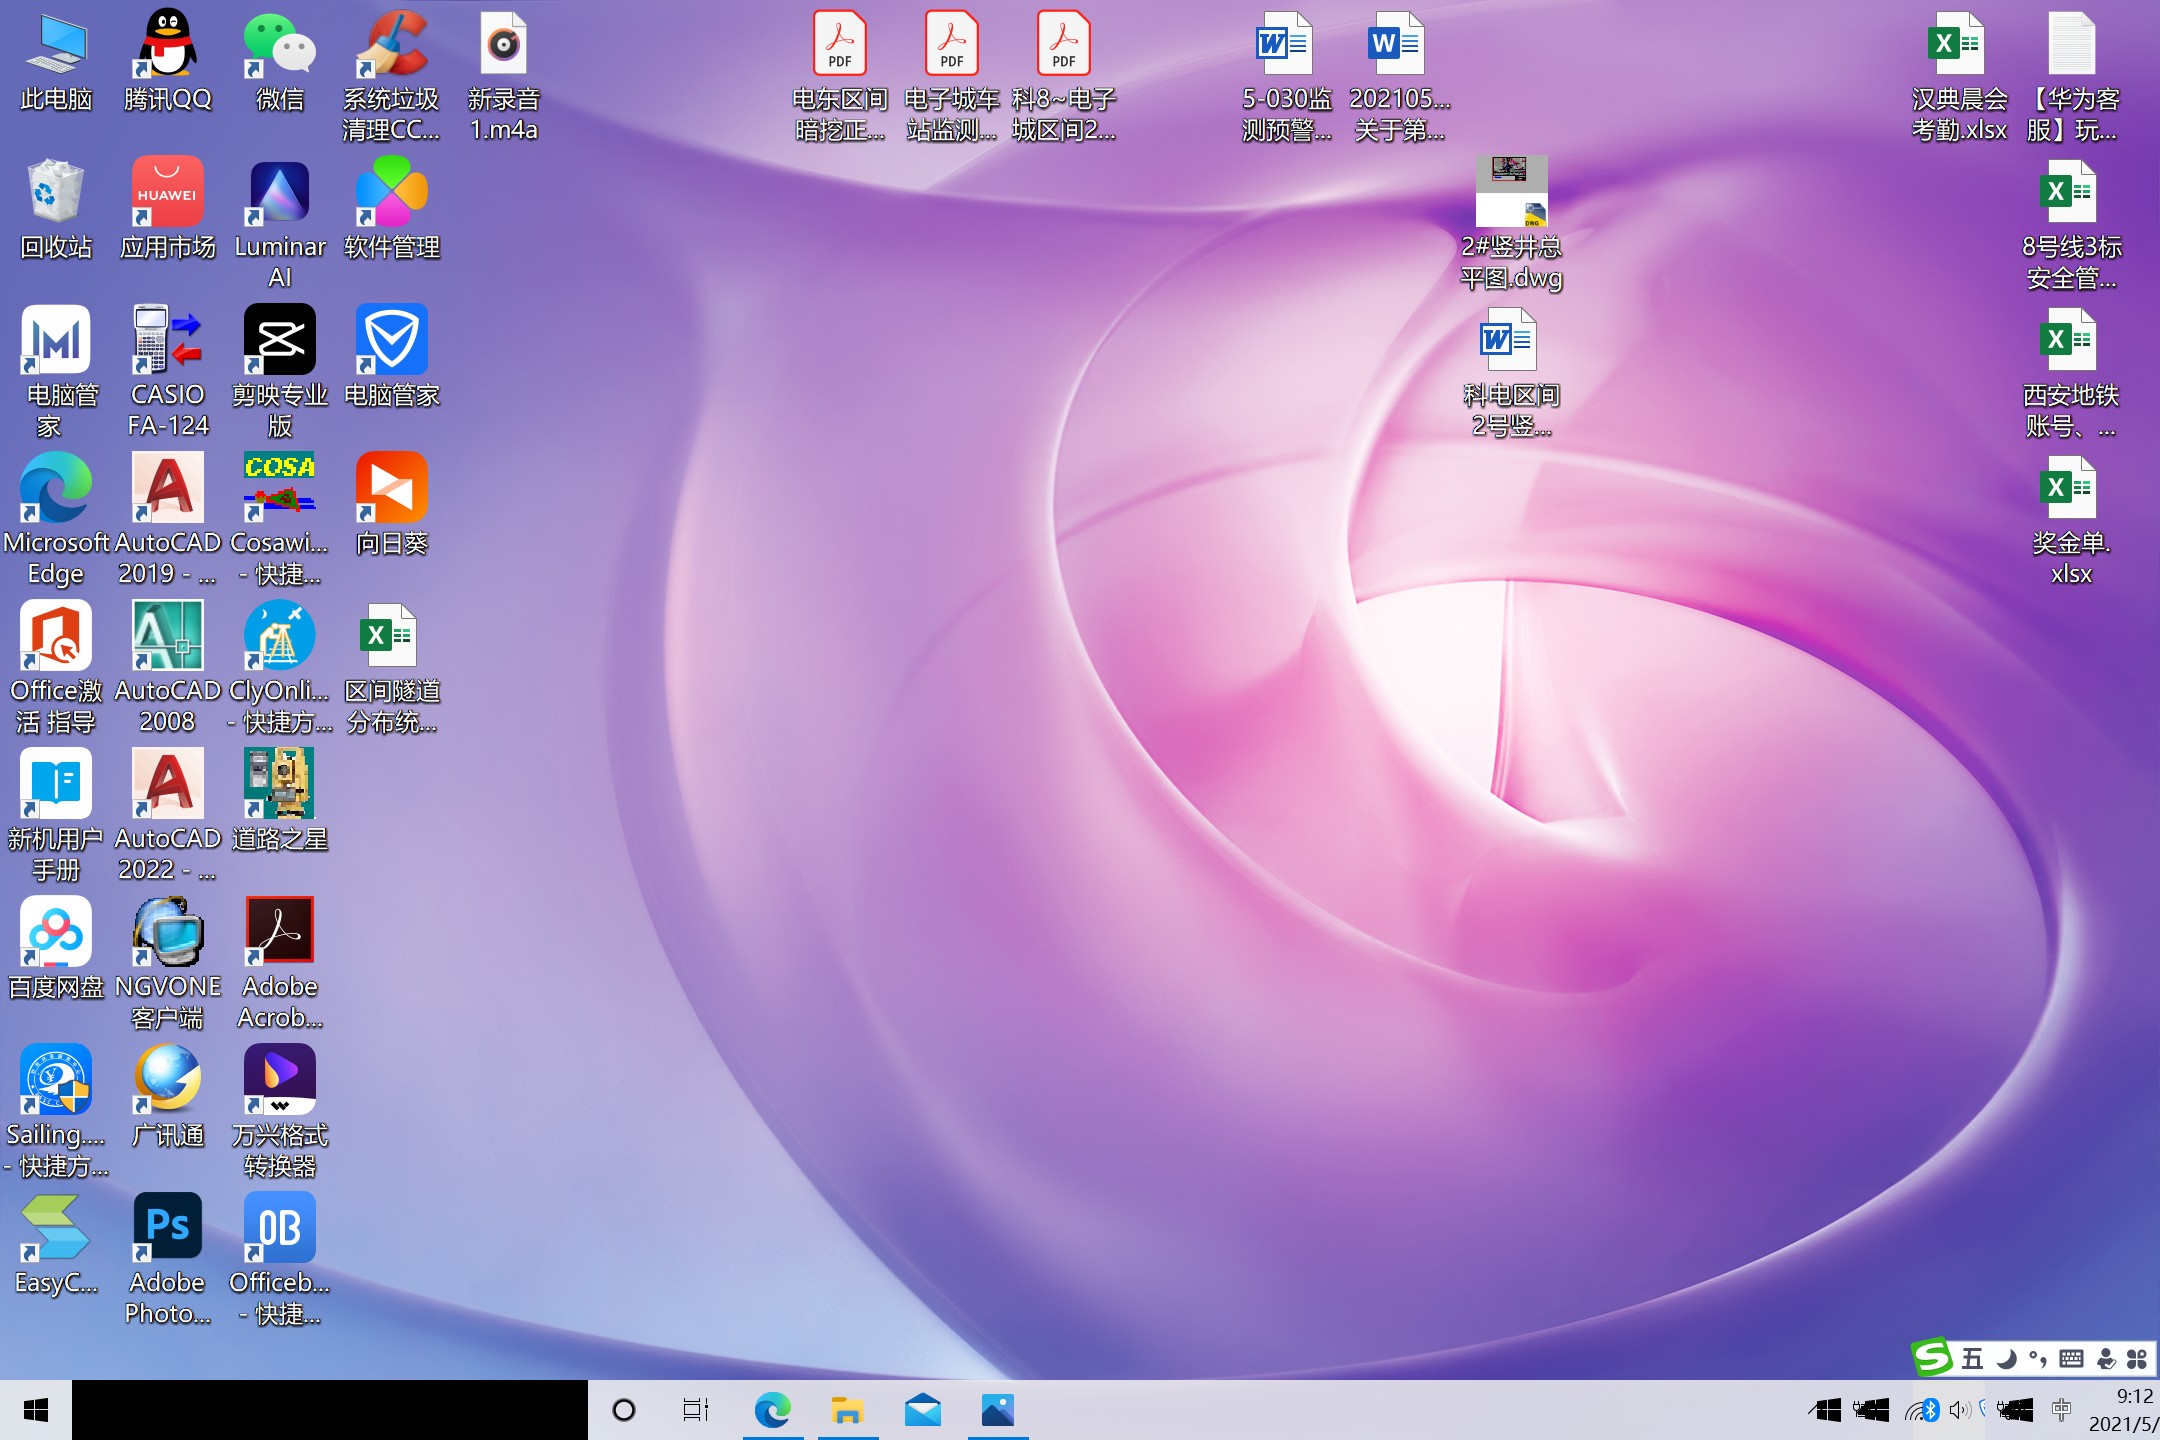Select the Sailing... 快捷方式 shortcut
Viewport: 2160px width, 1440px height.
point(56,1112)
